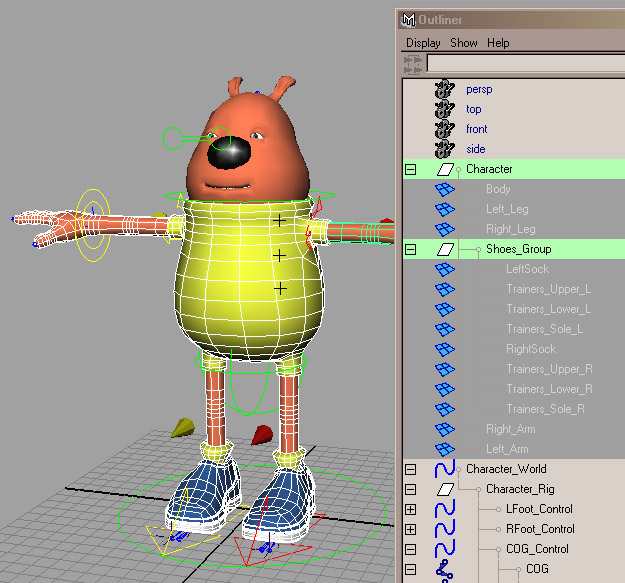Viewport: 625px width, 583px height.
Task: Click the curve icon for LFoot_Control
Action: pos(445,509)
